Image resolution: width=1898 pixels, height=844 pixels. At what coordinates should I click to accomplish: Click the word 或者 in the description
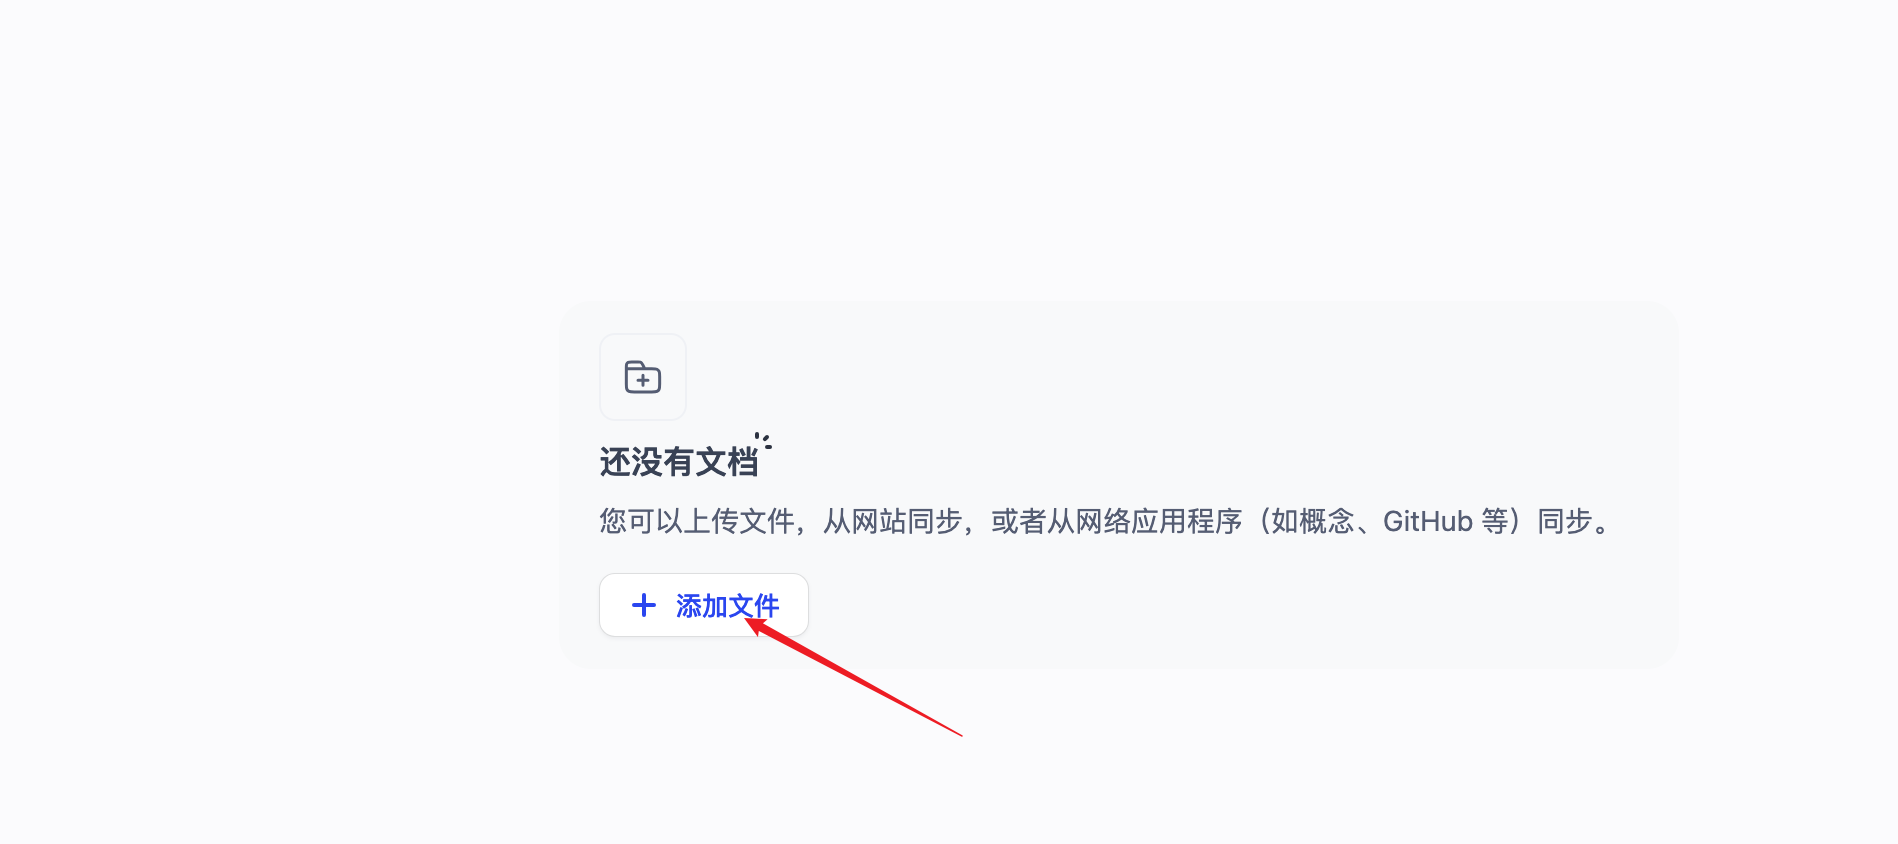click(1019, 521)
